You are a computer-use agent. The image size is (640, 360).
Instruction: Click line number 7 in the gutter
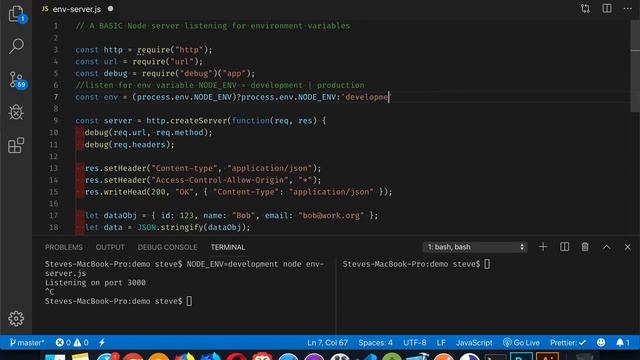56,97
